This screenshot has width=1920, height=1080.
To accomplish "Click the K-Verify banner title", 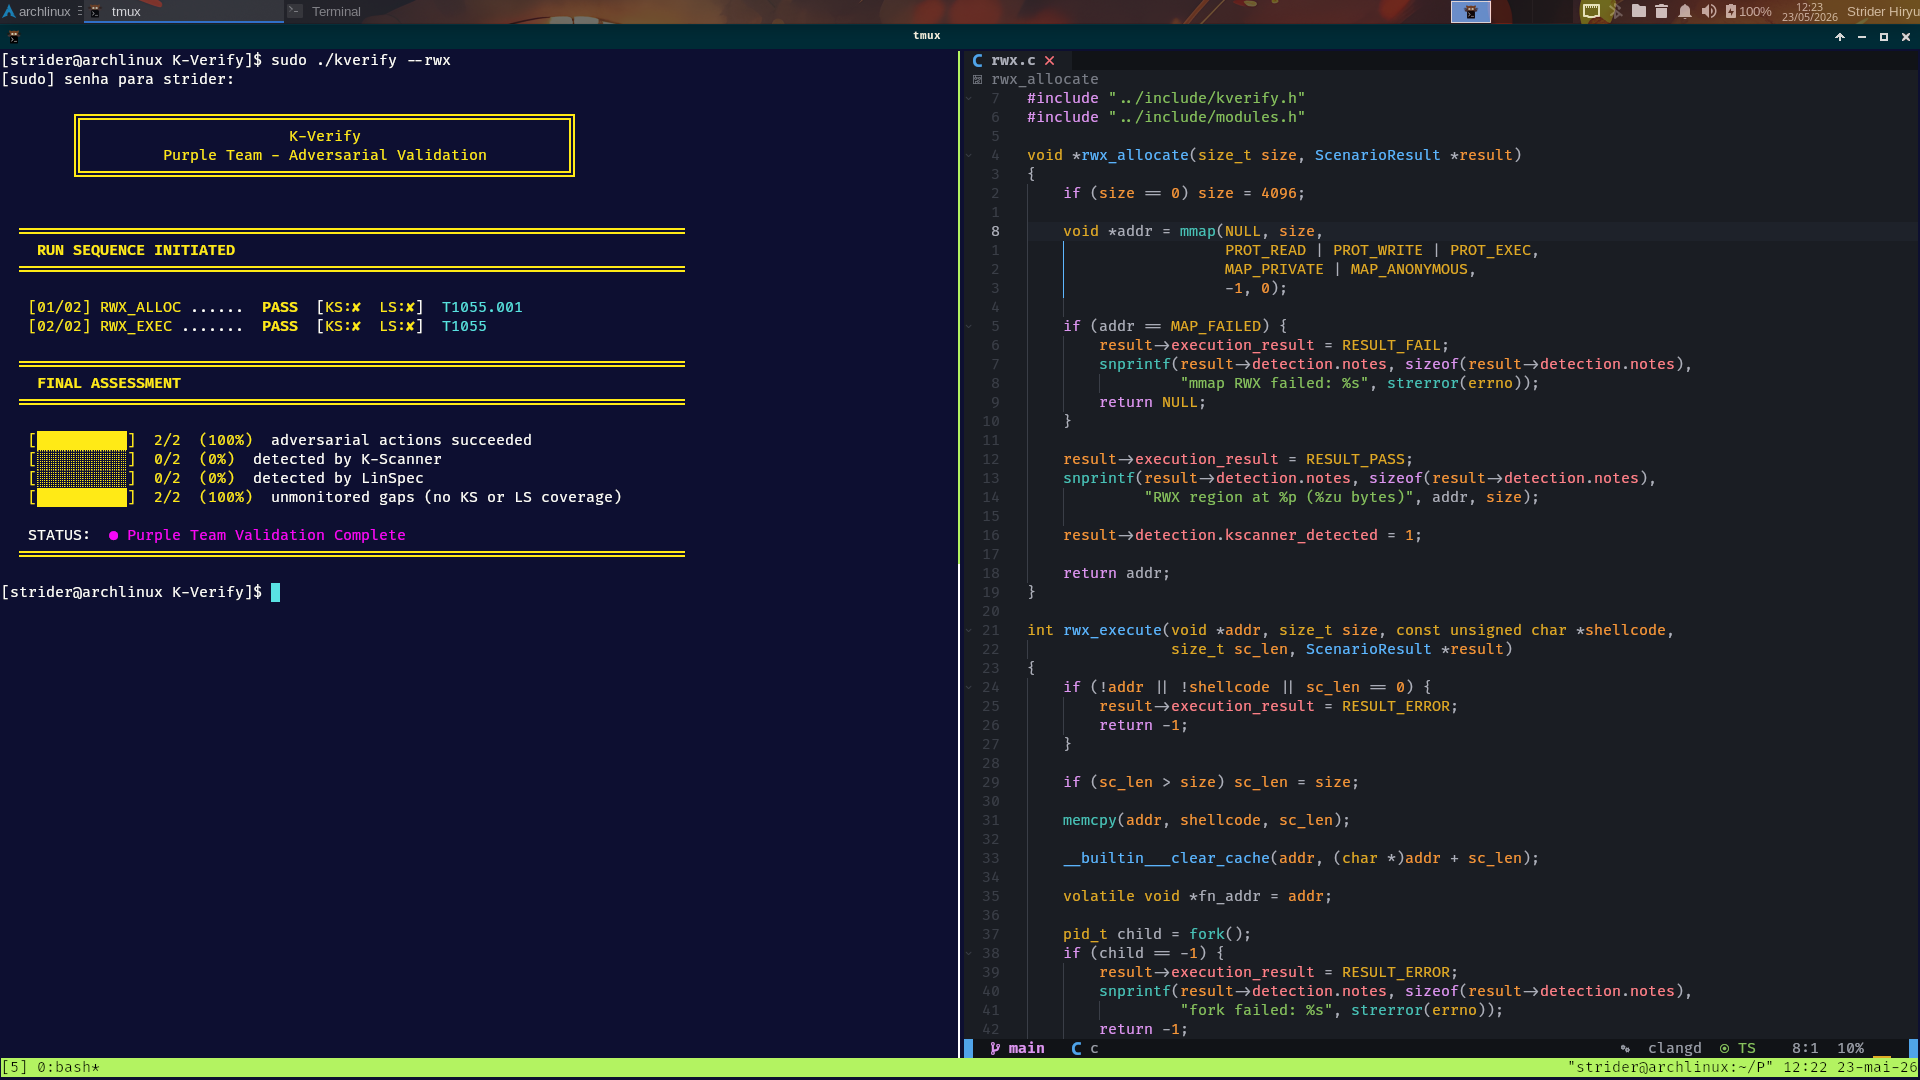I will [x=325, y=136].
